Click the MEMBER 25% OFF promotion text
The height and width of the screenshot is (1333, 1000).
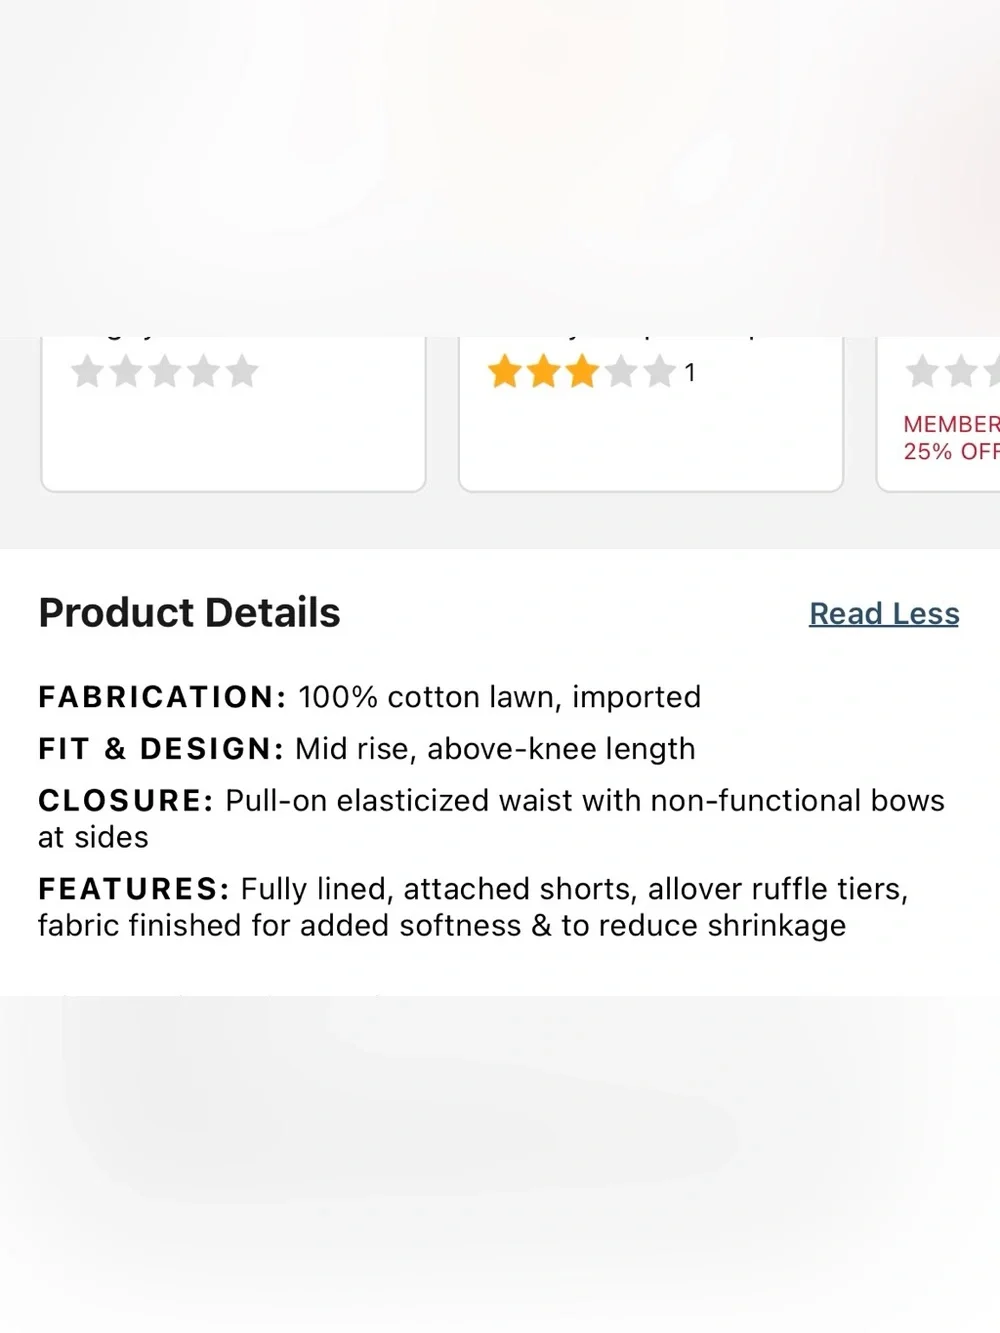[951, 438]
